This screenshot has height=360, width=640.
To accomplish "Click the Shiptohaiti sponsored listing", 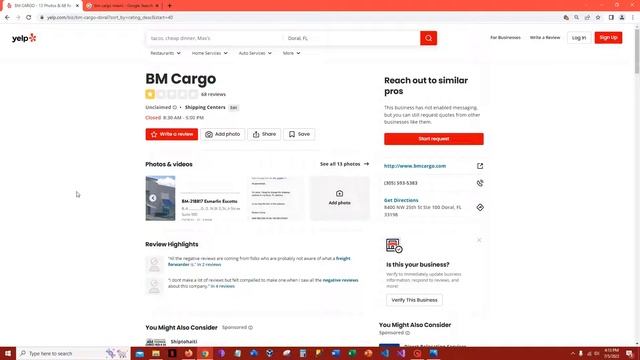I will (184, 342).
